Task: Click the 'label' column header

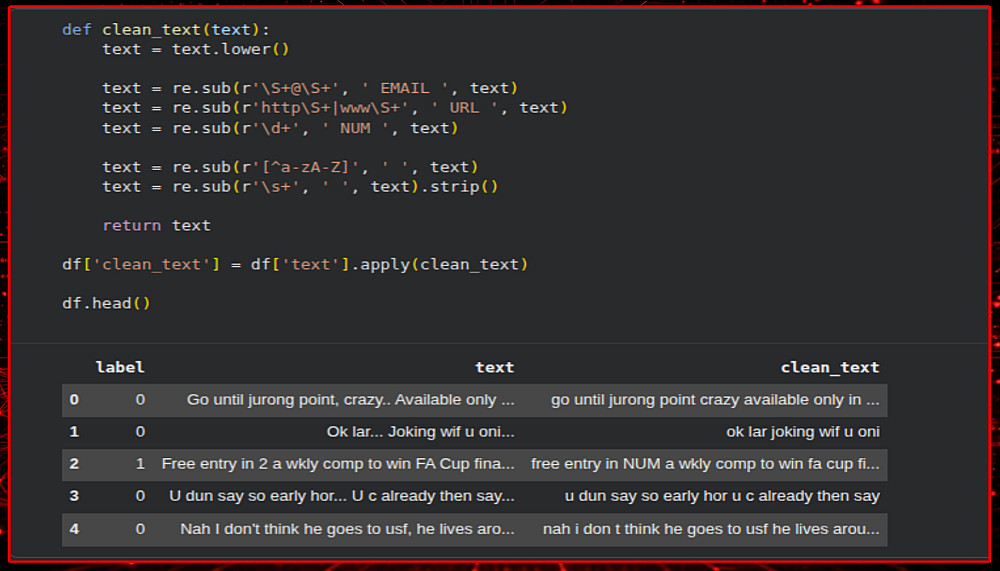Action: click(120, 367)
